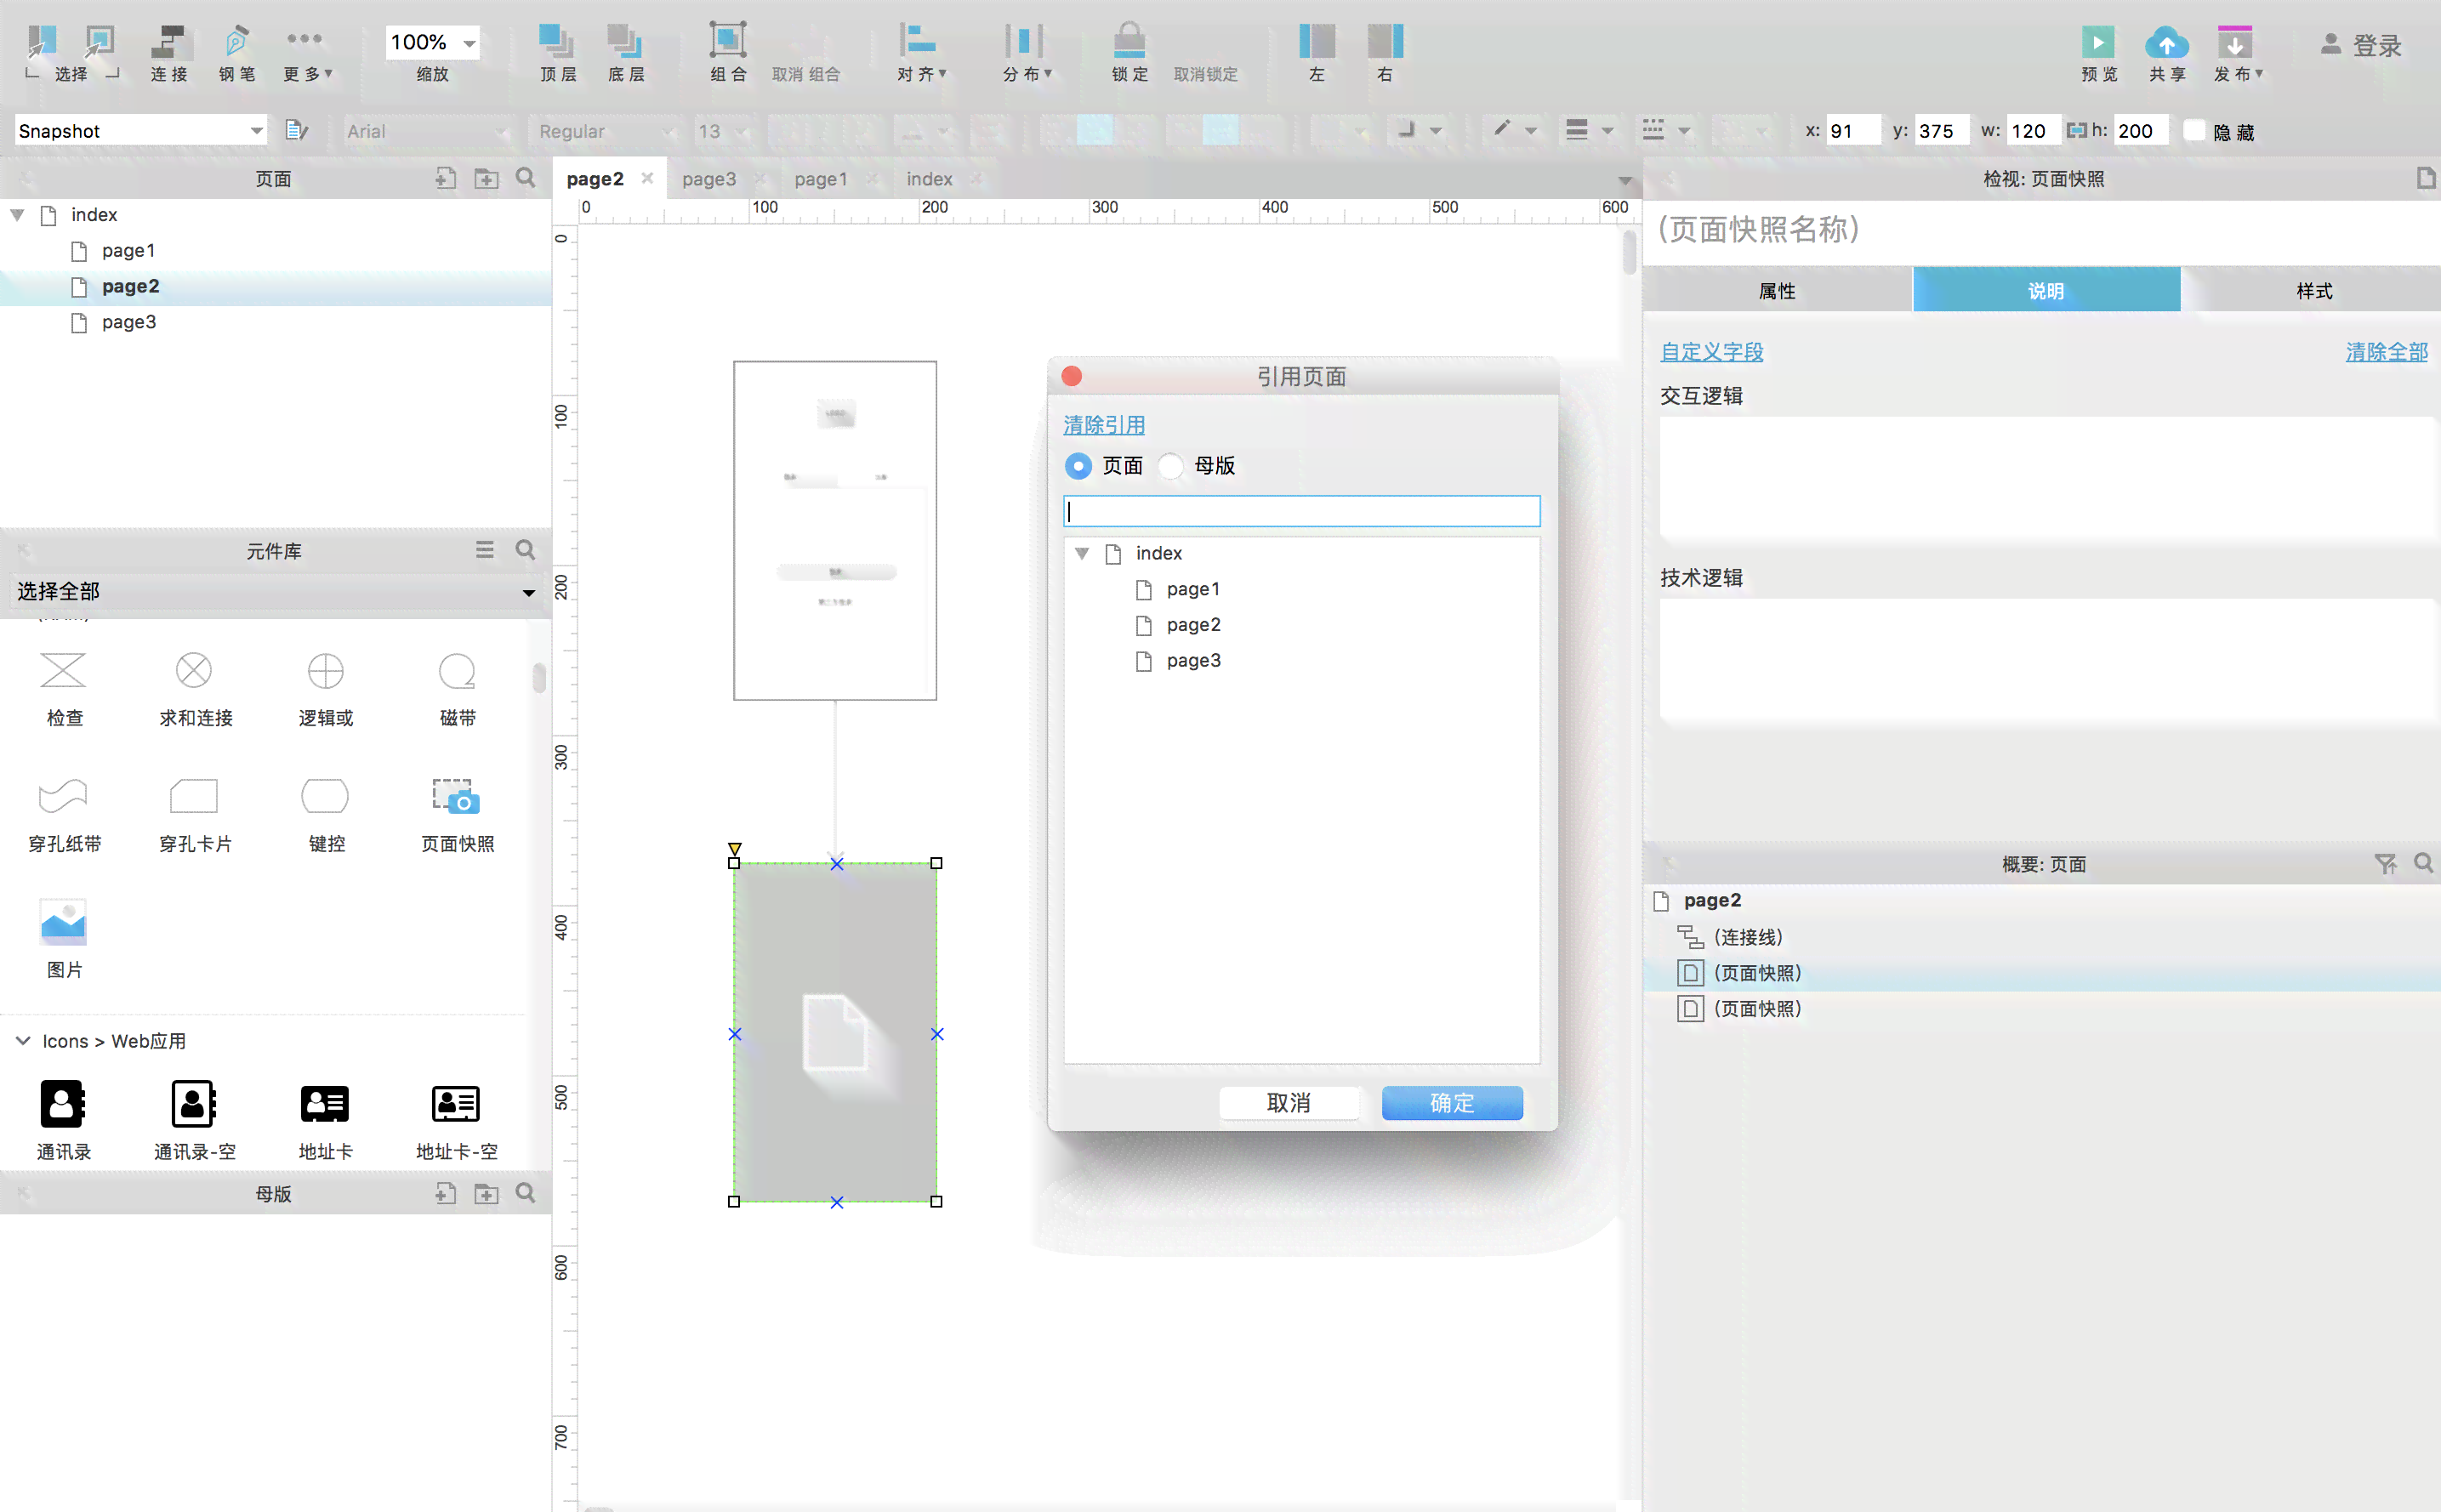The width and height of the screenshot is (2441, 1512).
Task: Click the 取消 button
Action: 1288,1102
